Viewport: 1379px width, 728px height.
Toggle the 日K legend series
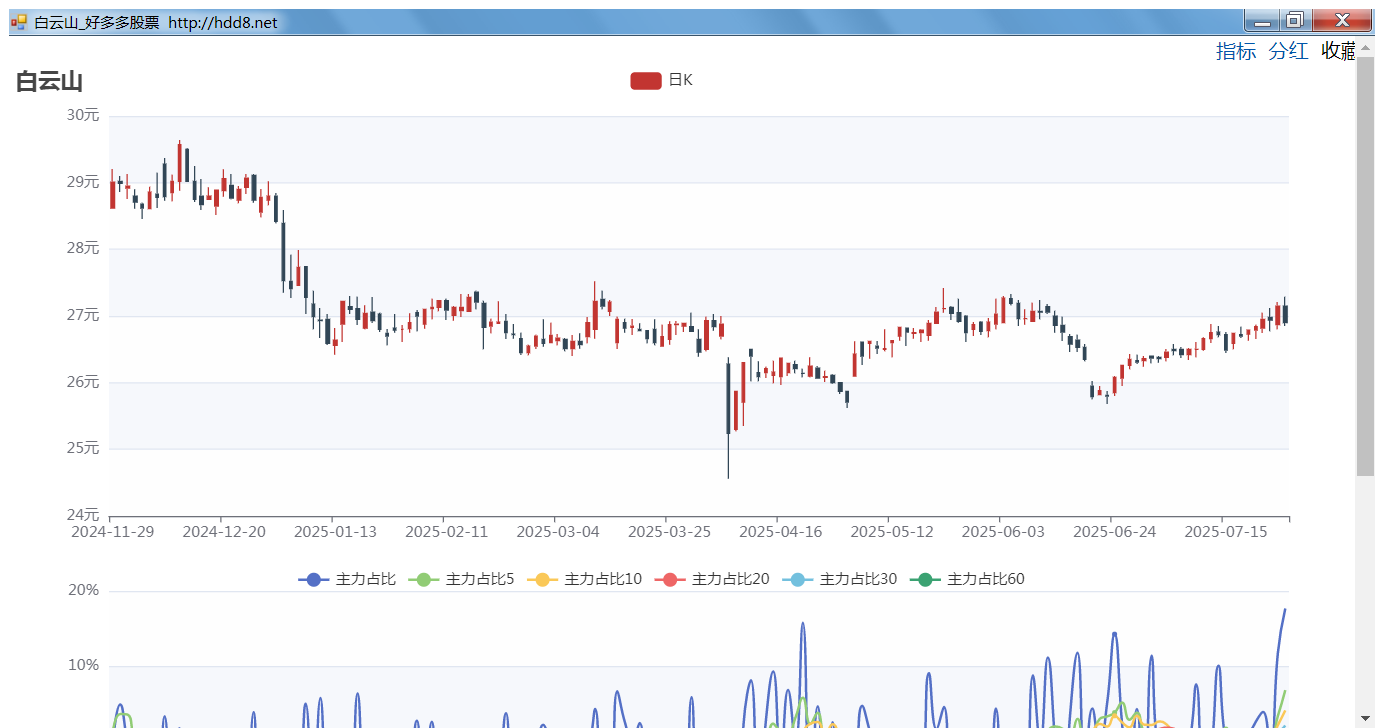[661, 80]
